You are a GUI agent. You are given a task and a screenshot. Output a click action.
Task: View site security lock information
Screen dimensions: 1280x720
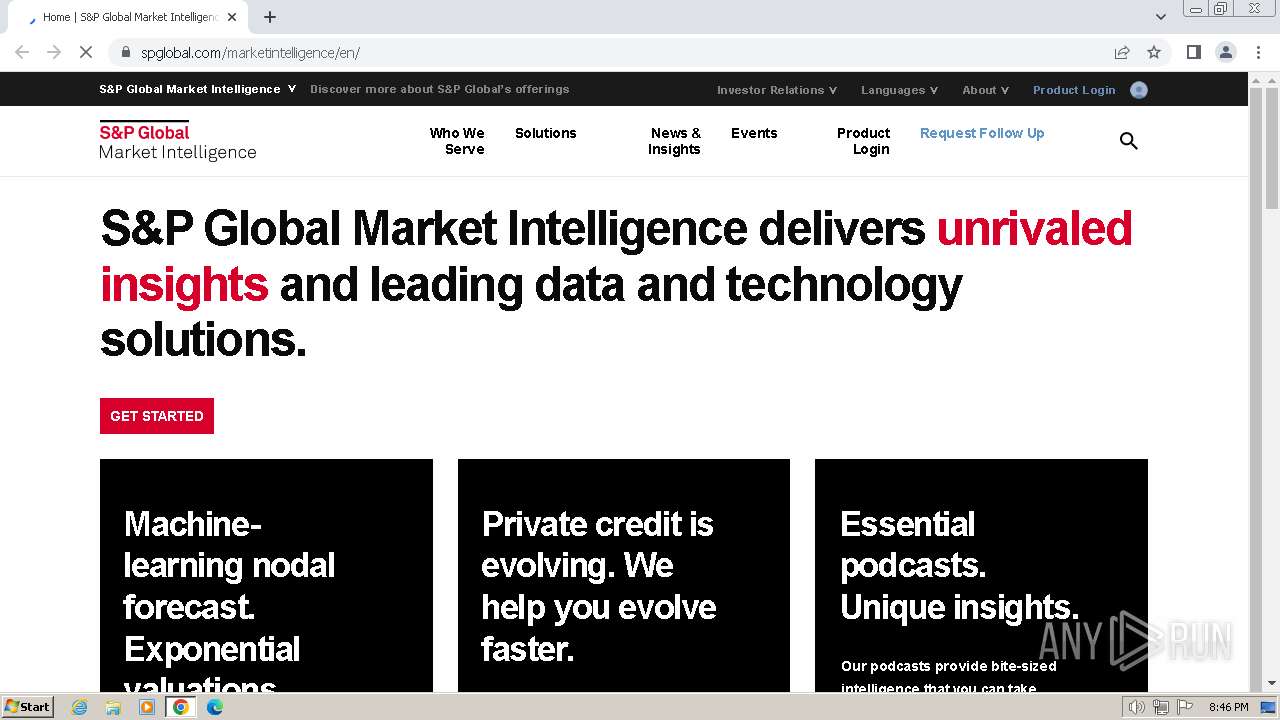coord(126,52)
